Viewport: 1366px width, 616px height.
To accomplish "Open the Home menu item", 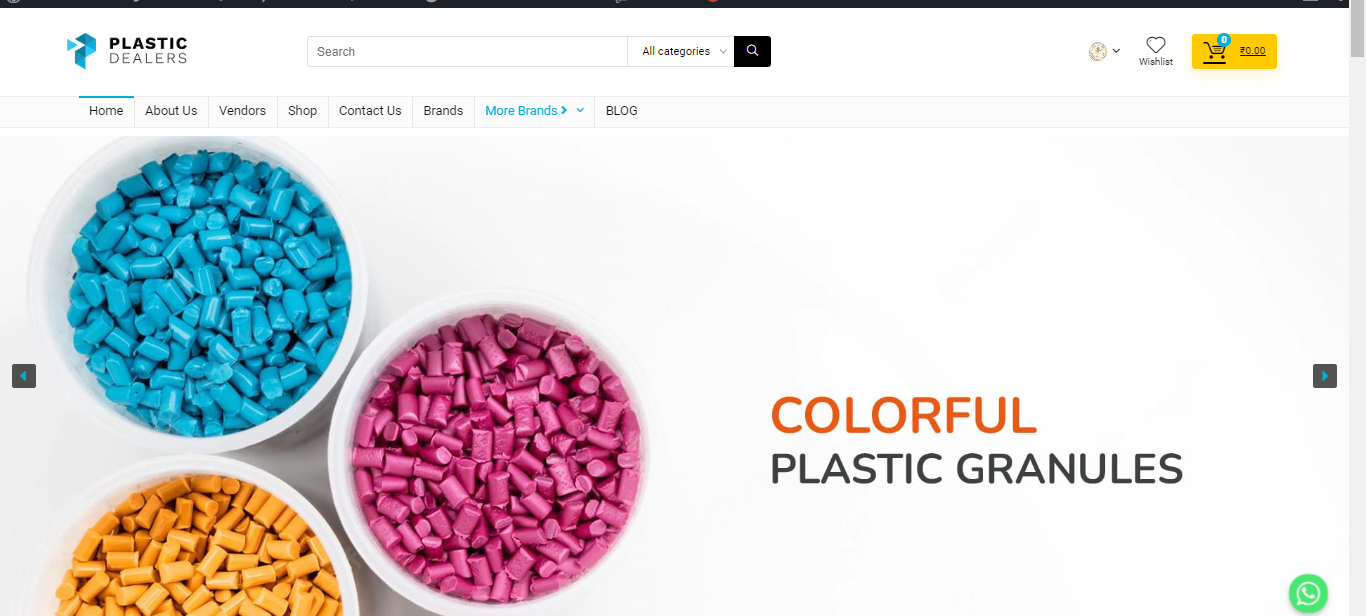I will [106, 111].
